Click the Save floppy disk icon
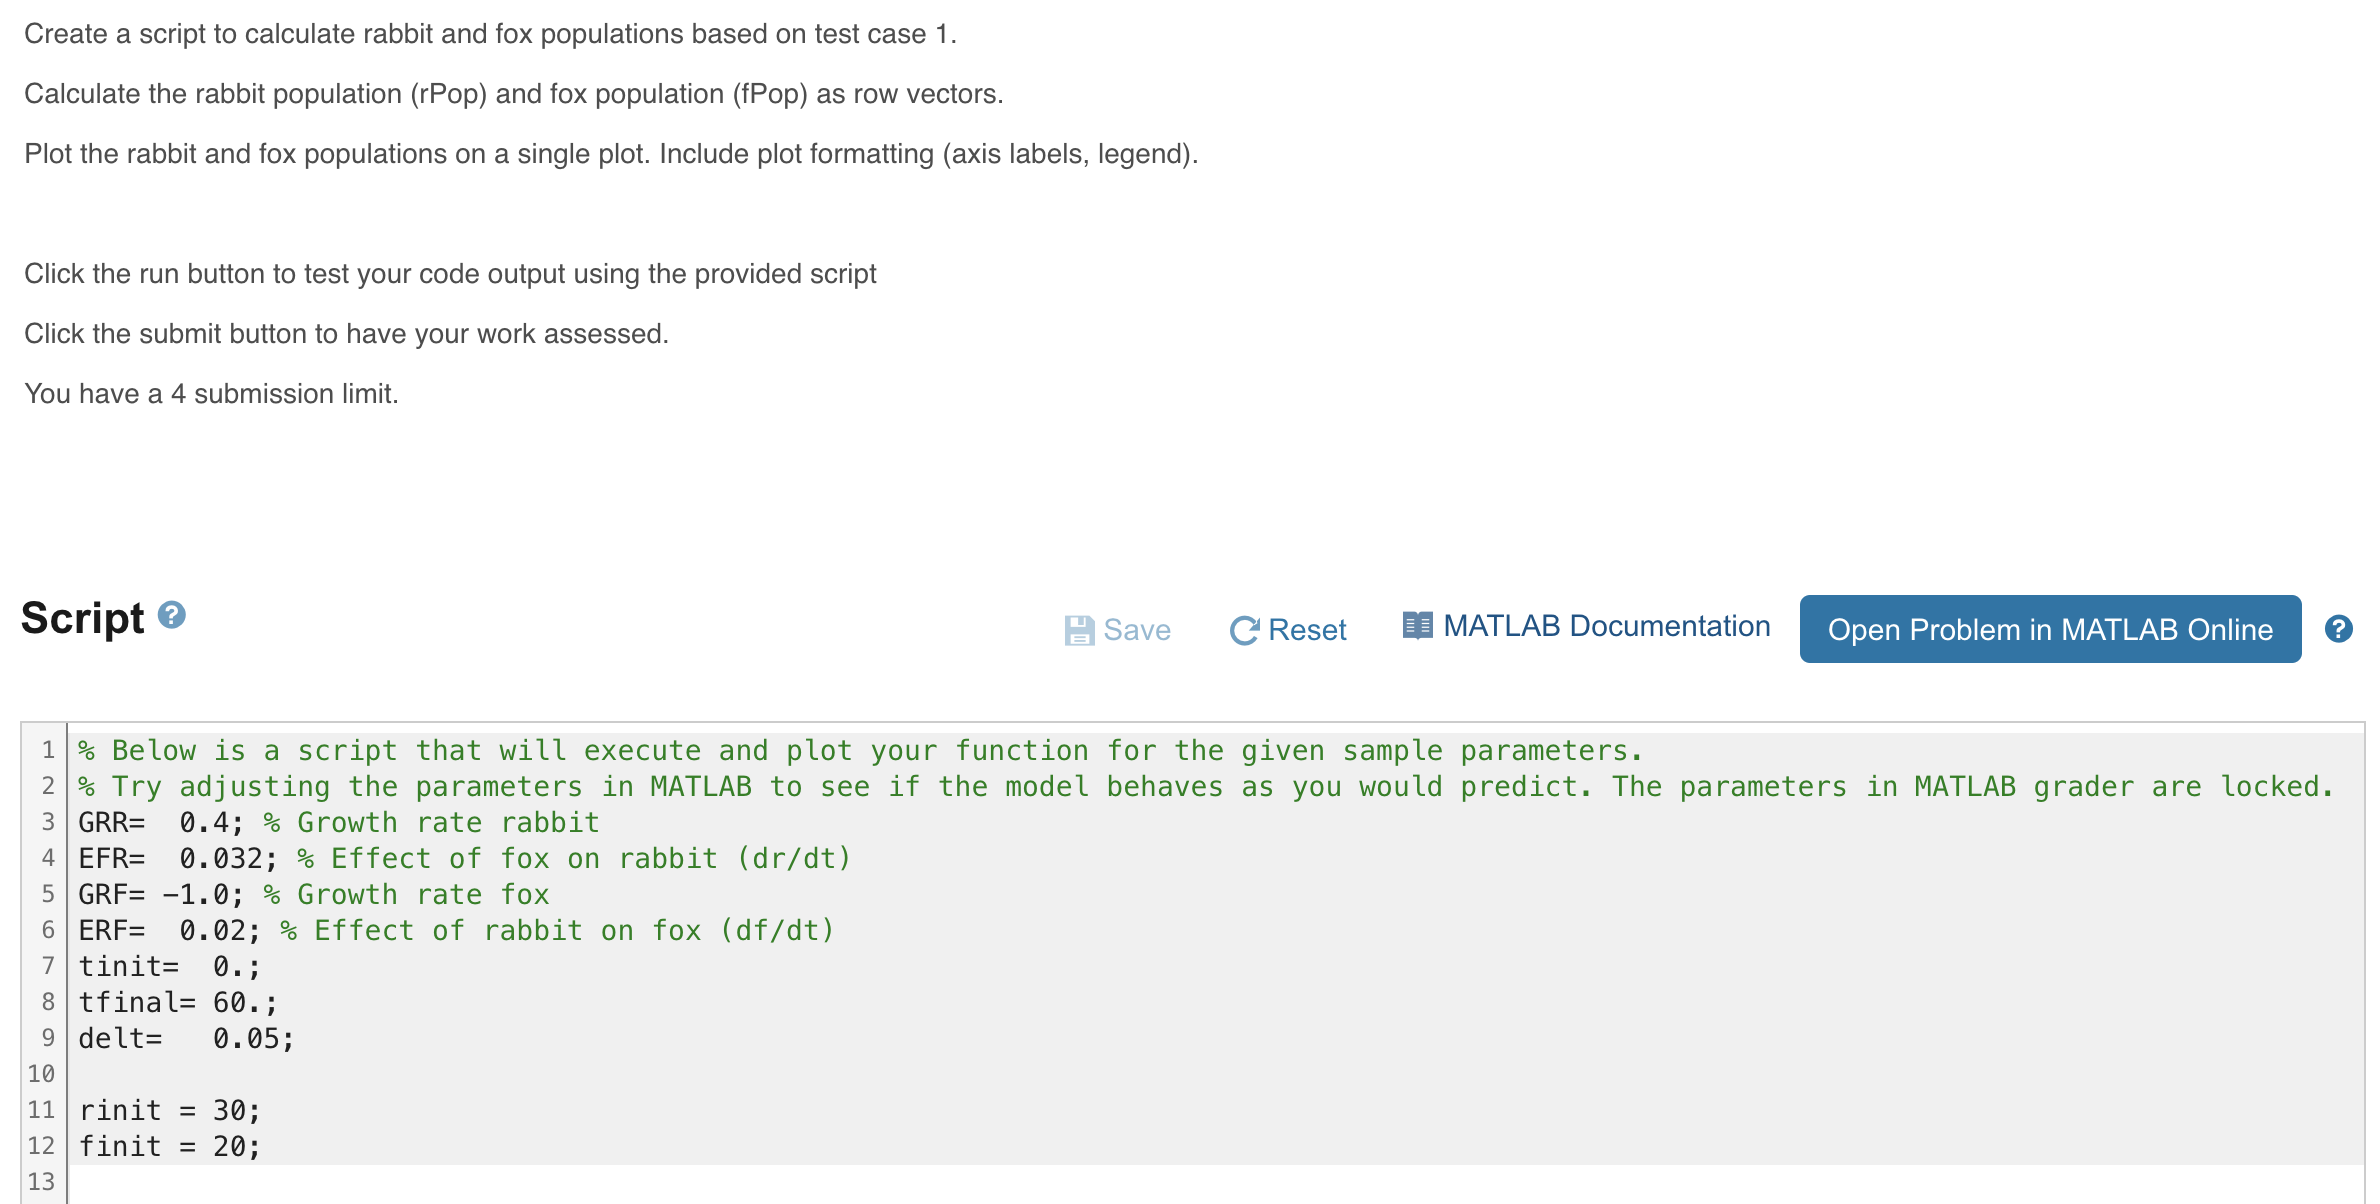This screenshot has width=2380, height=1204. [1080, 628]
